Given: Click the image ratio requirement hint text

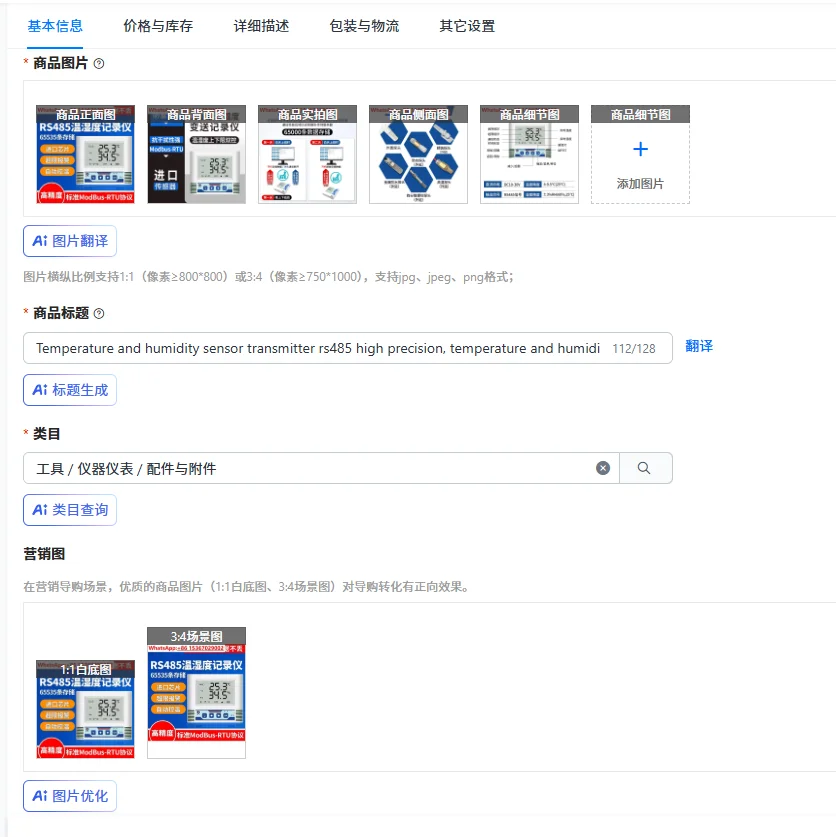Looking at the screenshot, I should click(268, 277).
